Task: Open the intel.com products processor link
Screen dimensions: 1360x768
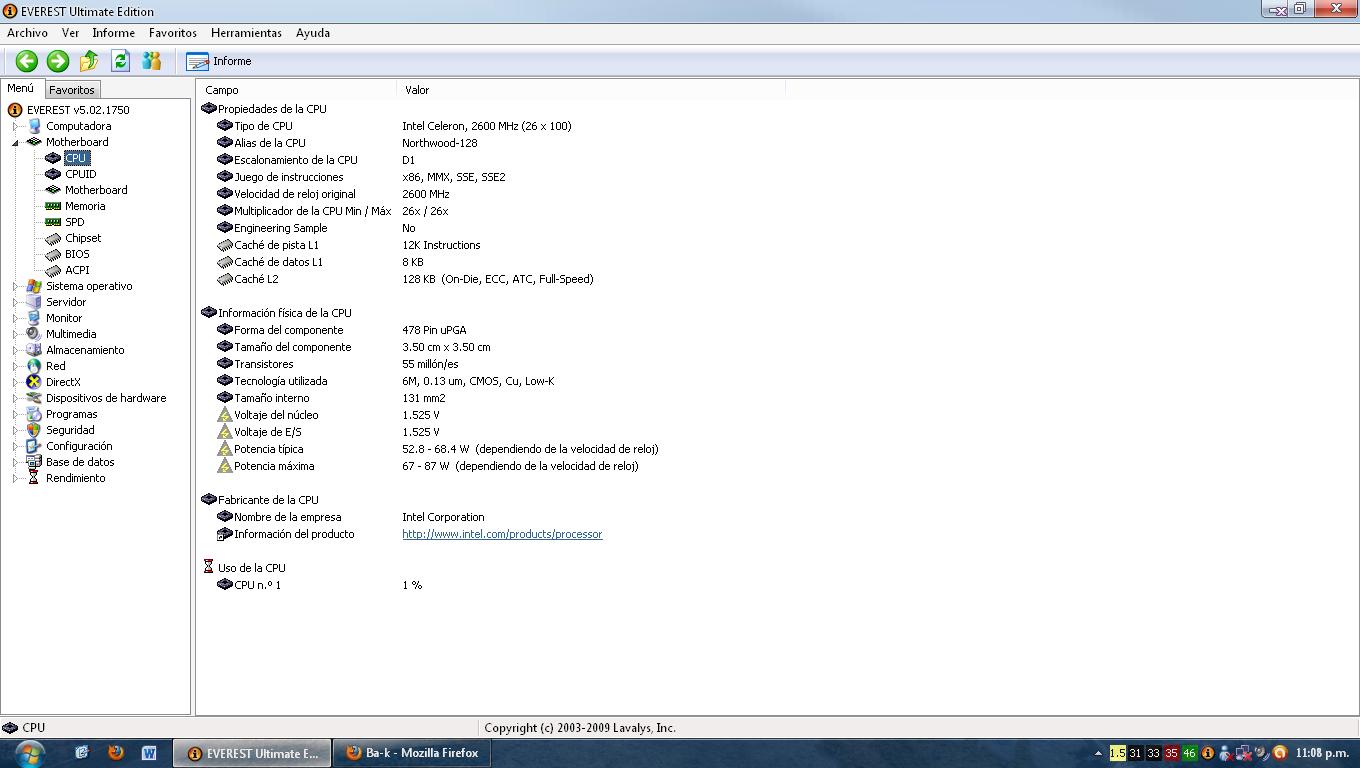Action: (502, 534)
